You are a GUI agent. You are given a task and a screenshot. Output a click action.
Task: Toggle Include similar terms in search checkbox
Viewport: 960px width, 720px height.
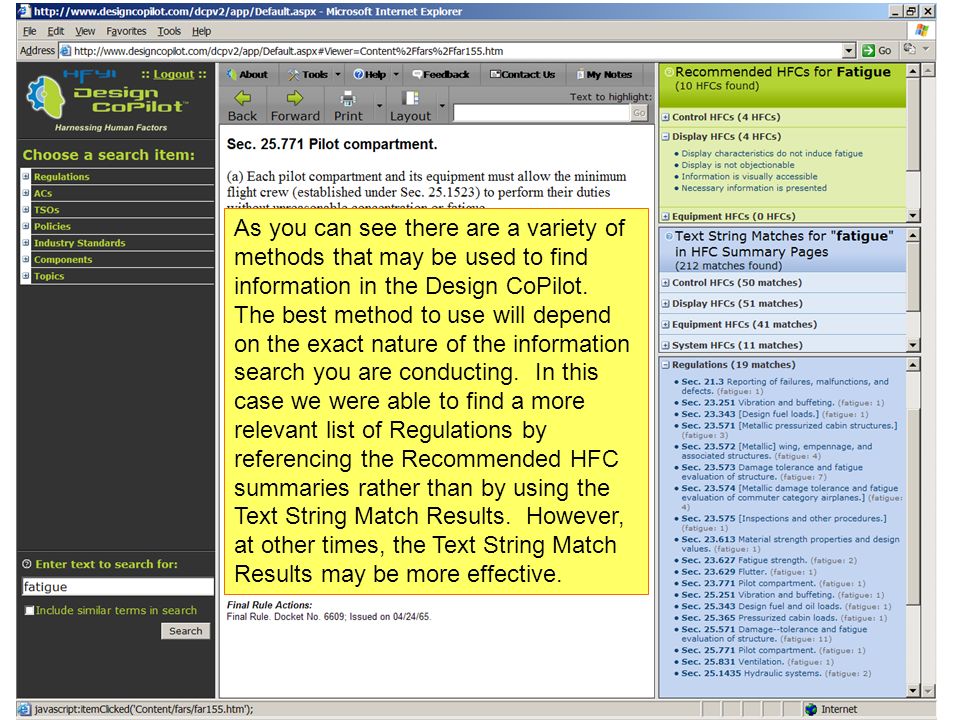pos(29,610)
